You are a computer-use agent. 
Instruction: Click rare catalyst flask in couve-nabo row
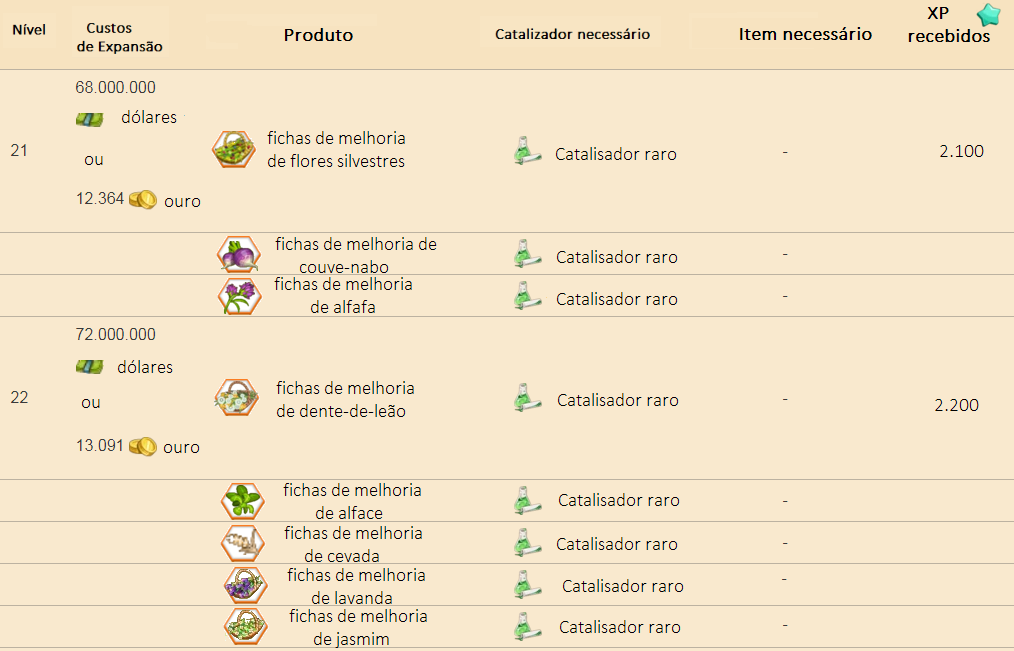(x=527, y=253)
